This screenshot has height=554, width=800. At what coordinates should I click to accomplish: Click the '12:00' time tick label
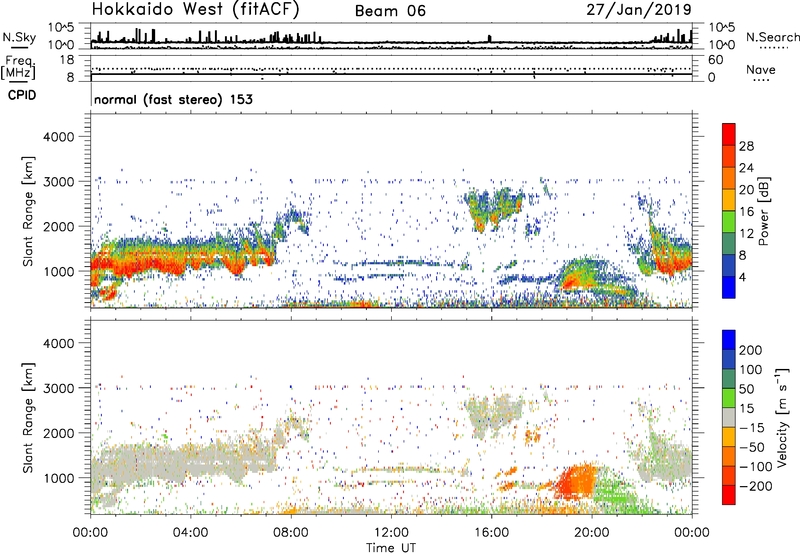391,533
